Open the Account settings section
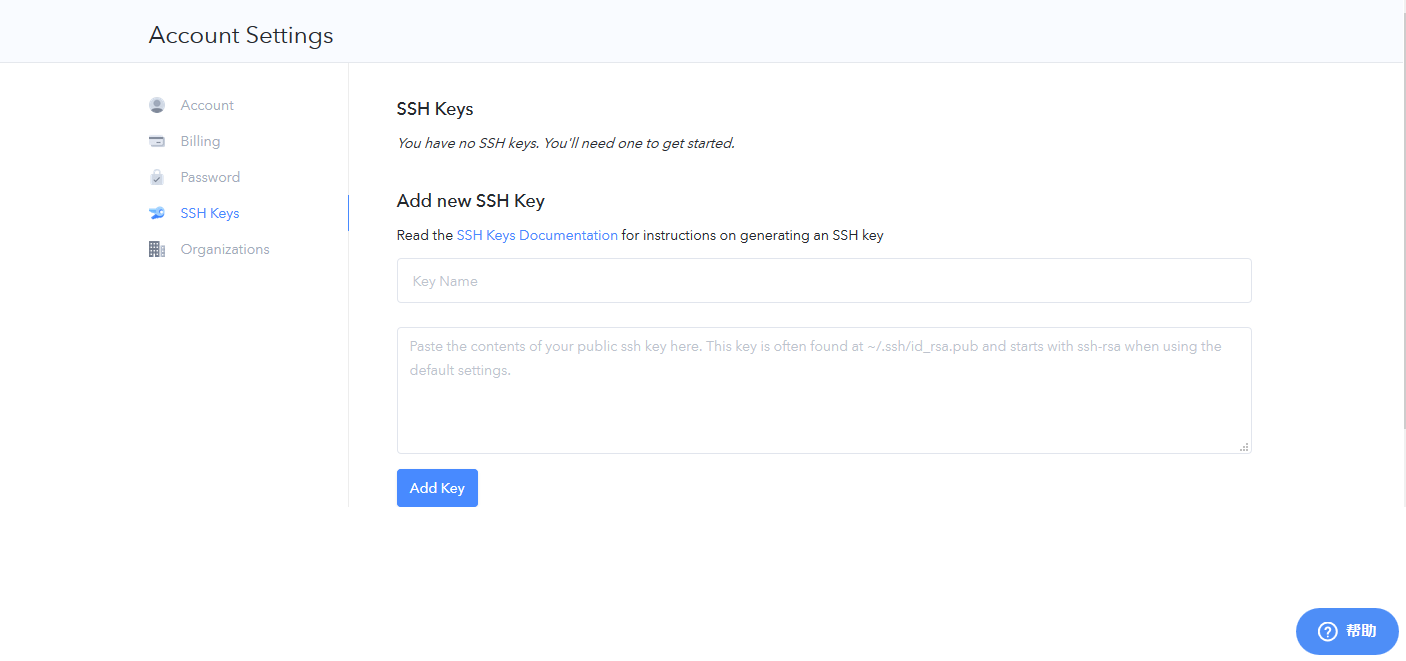 [x=207, y=105]
